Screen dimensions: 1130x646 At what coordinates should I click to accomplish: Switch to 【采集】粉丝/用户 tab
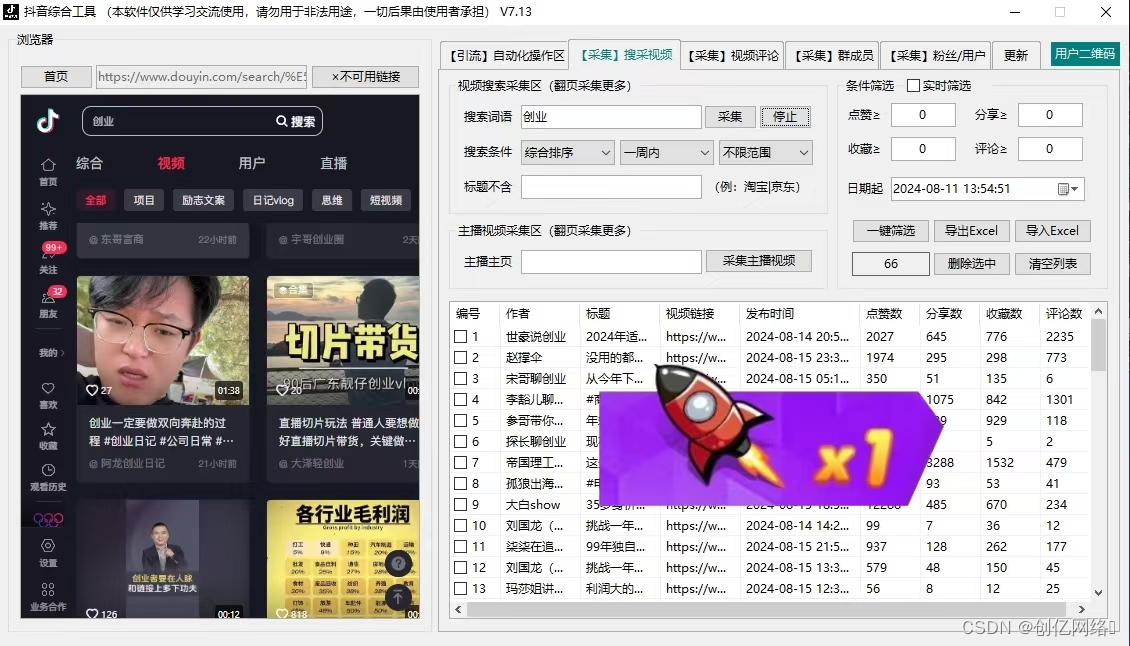(x=936, y=56)
